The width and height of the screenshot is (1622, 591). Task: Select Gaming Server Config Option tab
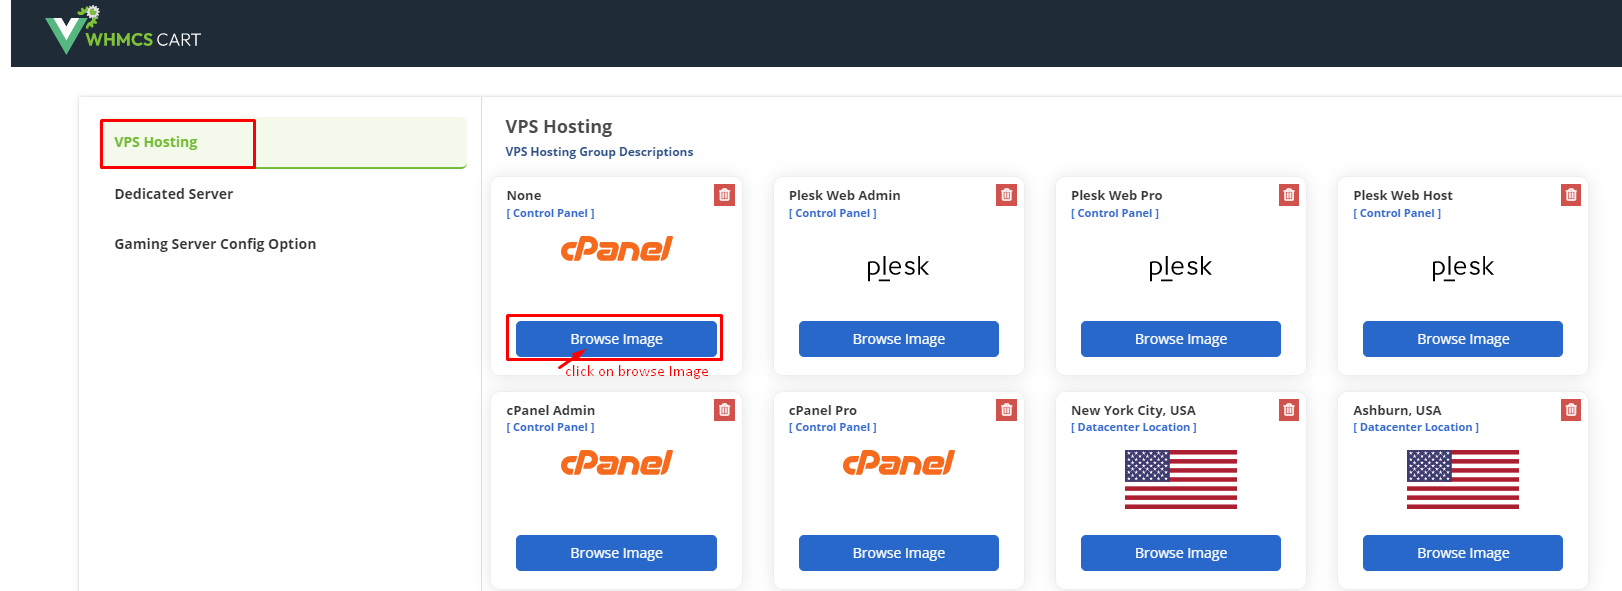(215, 244)
